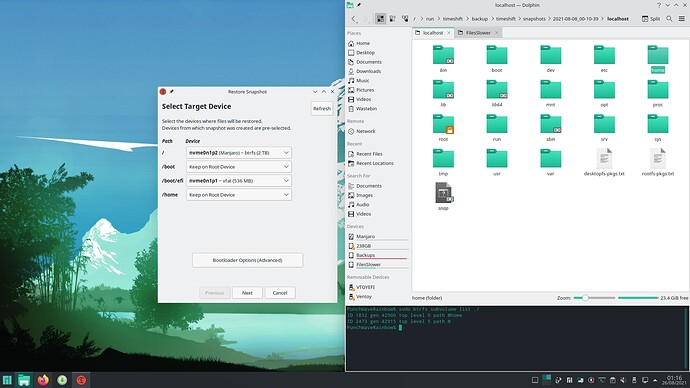Toggle Split view in Dolphin

pyautogui.click(x=651, y=19)
